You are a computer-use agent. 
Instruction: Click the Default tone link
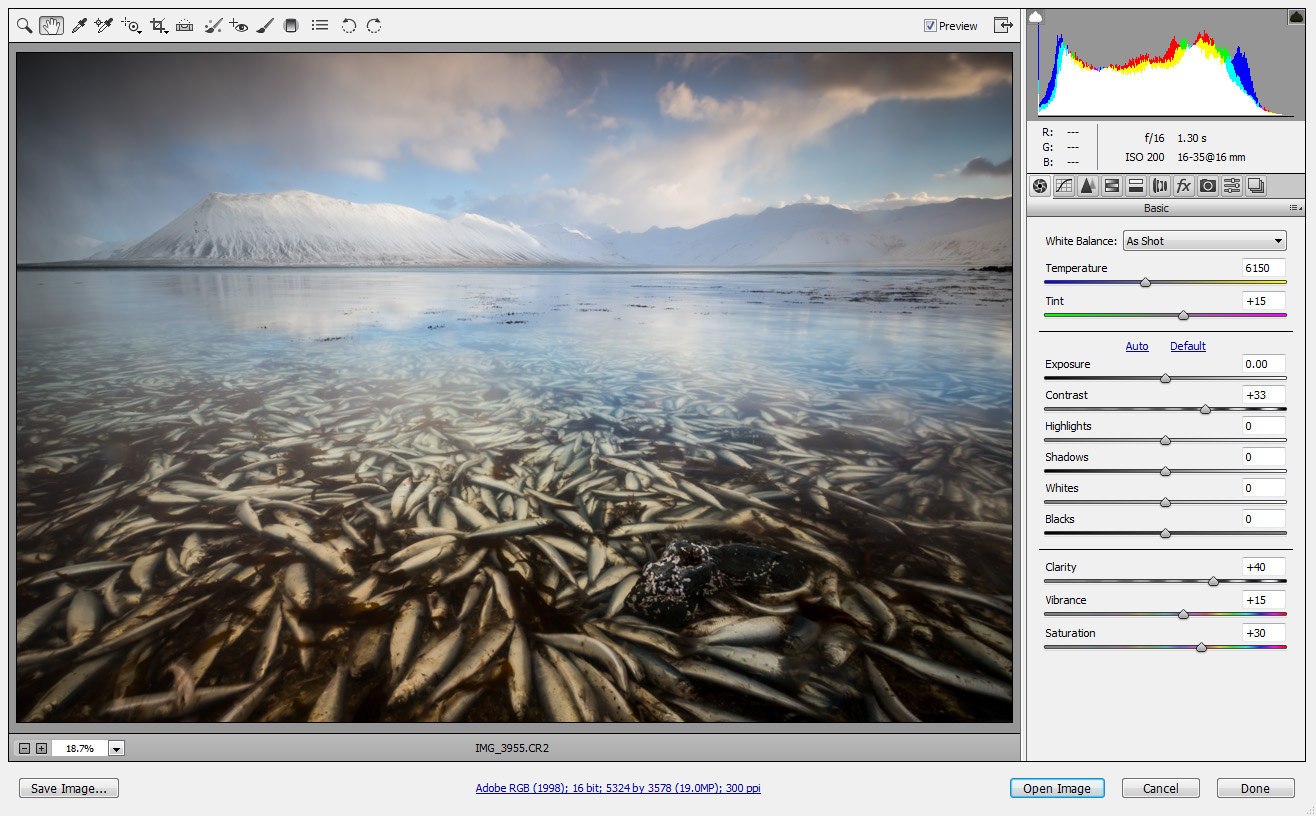coord(1188,346)
